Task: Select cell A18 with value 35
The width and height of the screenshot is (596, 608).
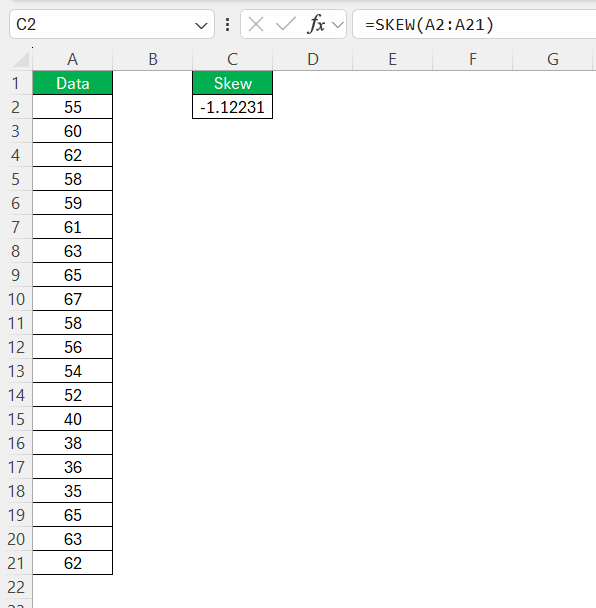Action: coord(73,491)
